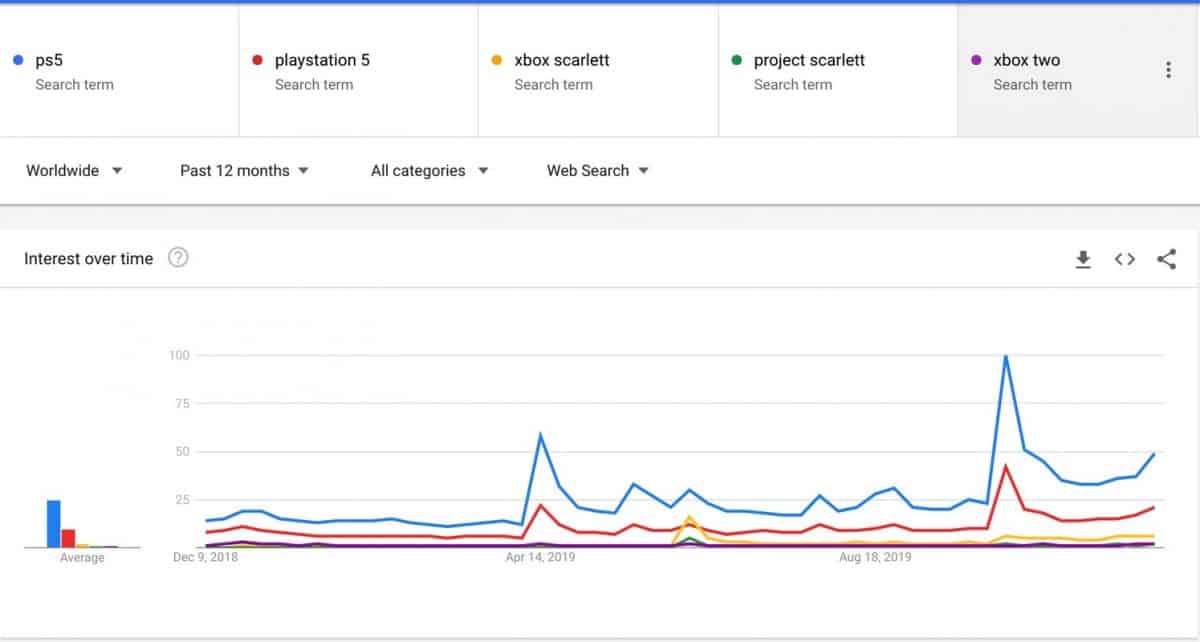Expand the All categories dropdown
Image resolution: width=1200 pixels, height=642 pixels.
tap(429, 171)
